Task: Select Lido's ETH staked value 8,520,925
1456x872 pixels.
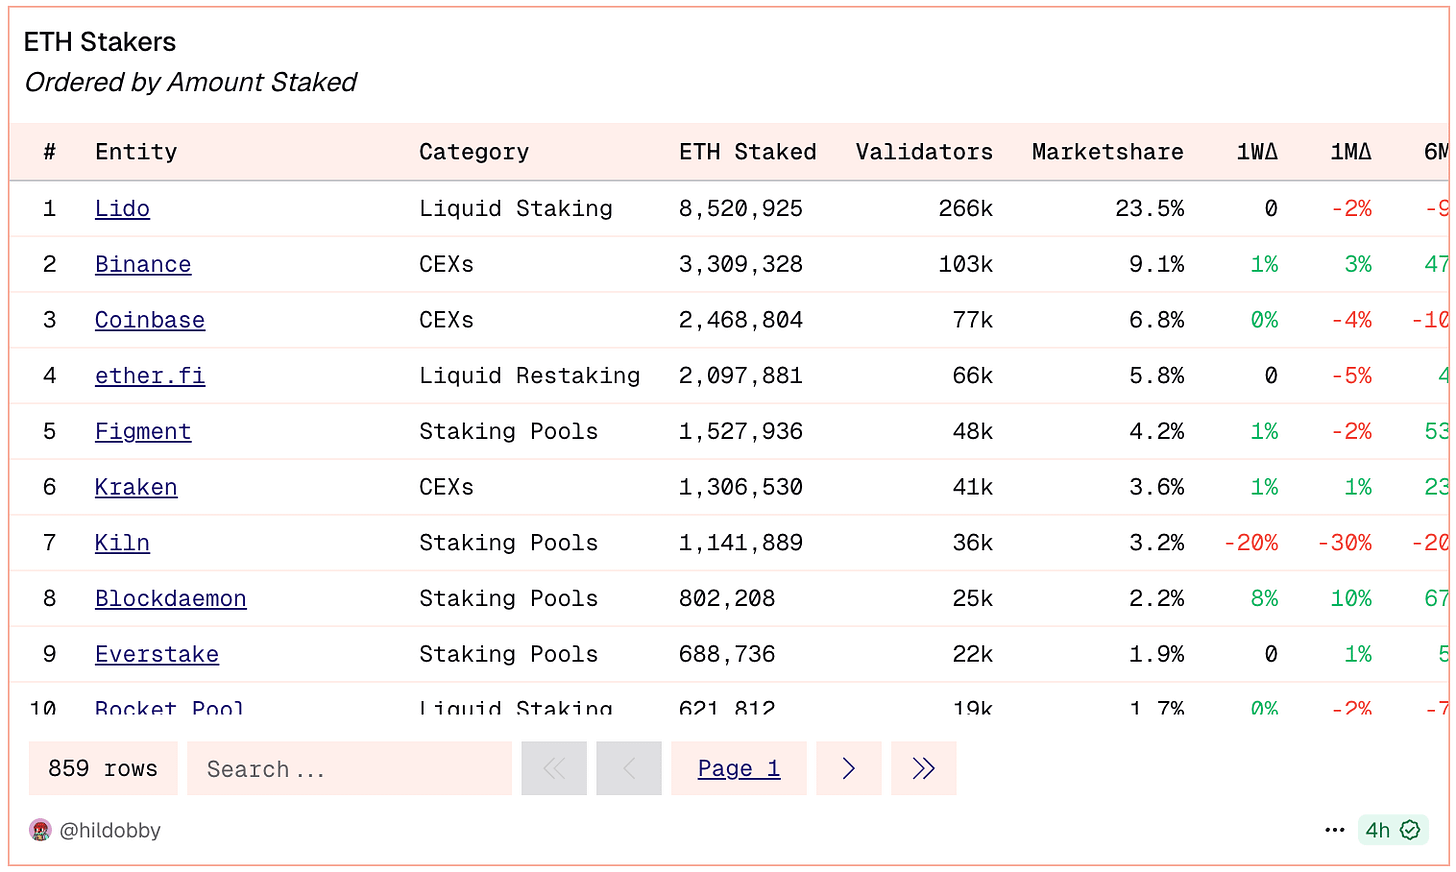Action: tap(741, 209)
